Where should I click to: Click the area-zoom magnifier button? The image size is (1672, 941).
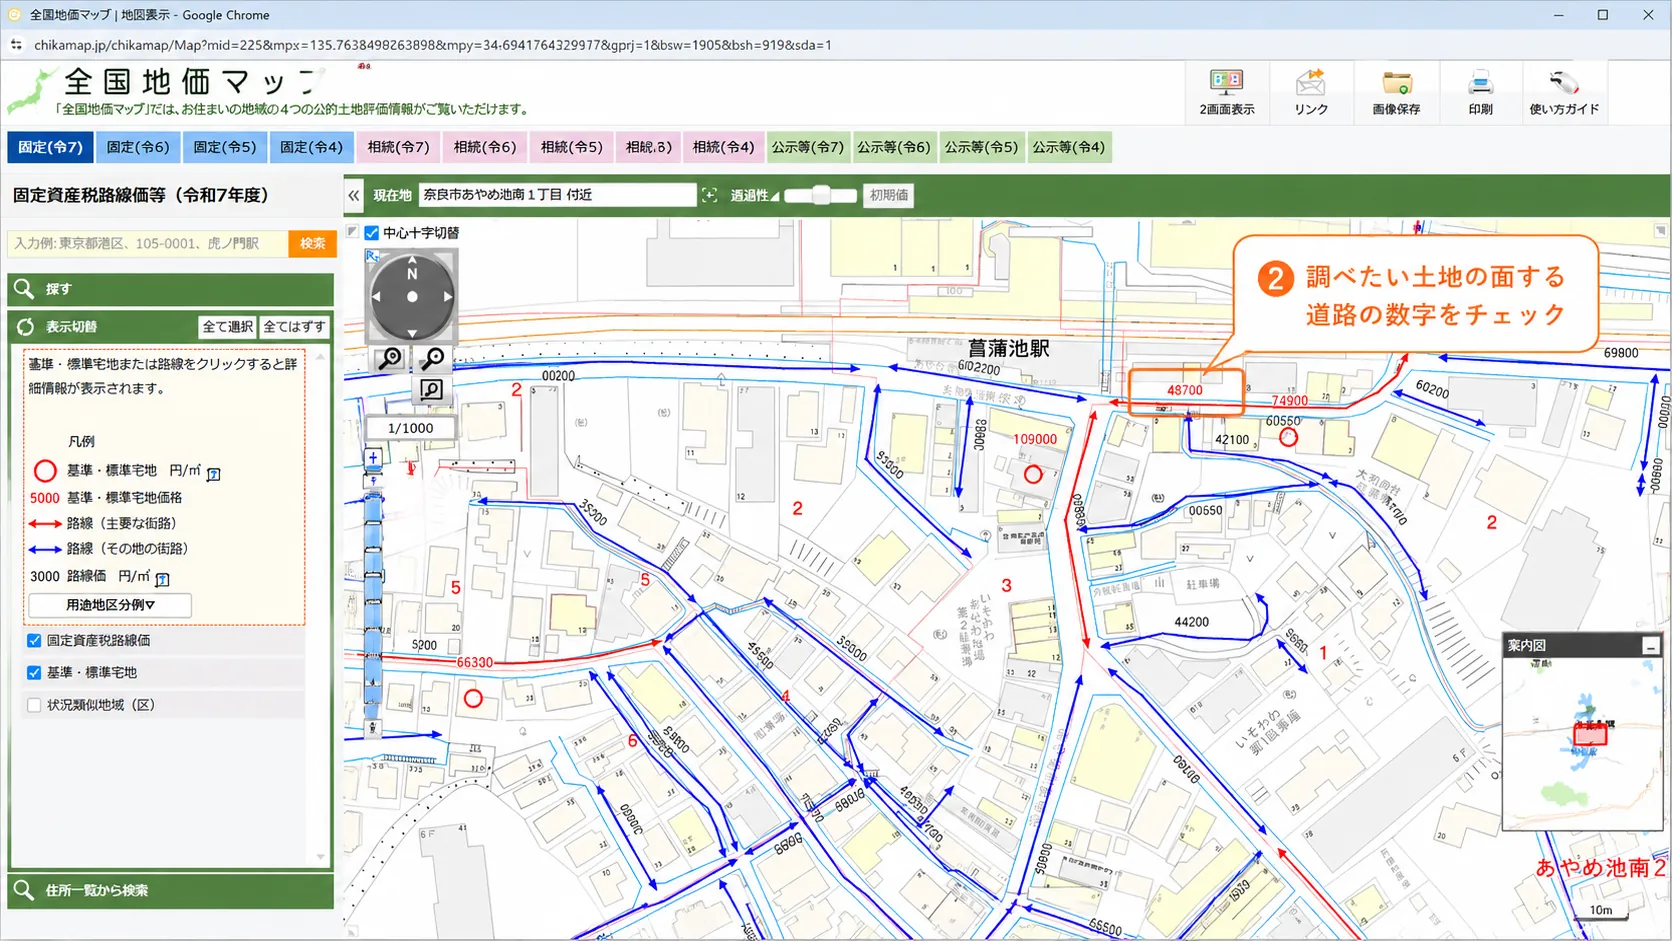click(x=431, y=389)
